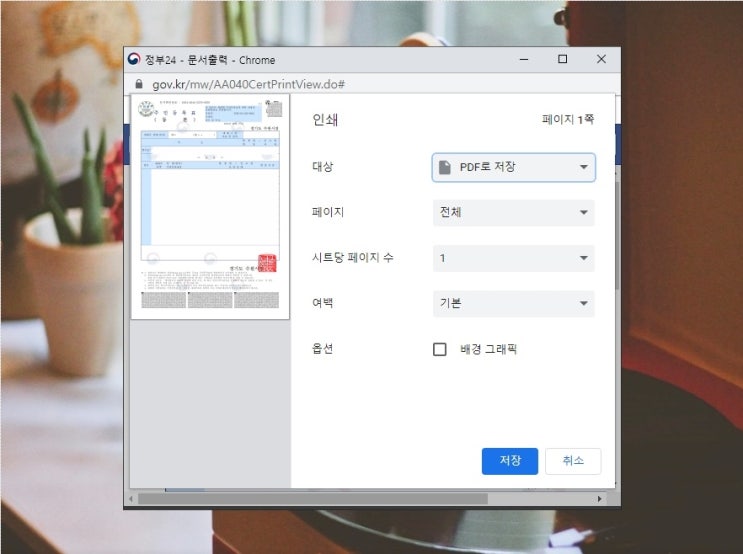Screen dimensions: 743x554
Task: Click the gov.kr URL text in the address bar
Action: 248,84
